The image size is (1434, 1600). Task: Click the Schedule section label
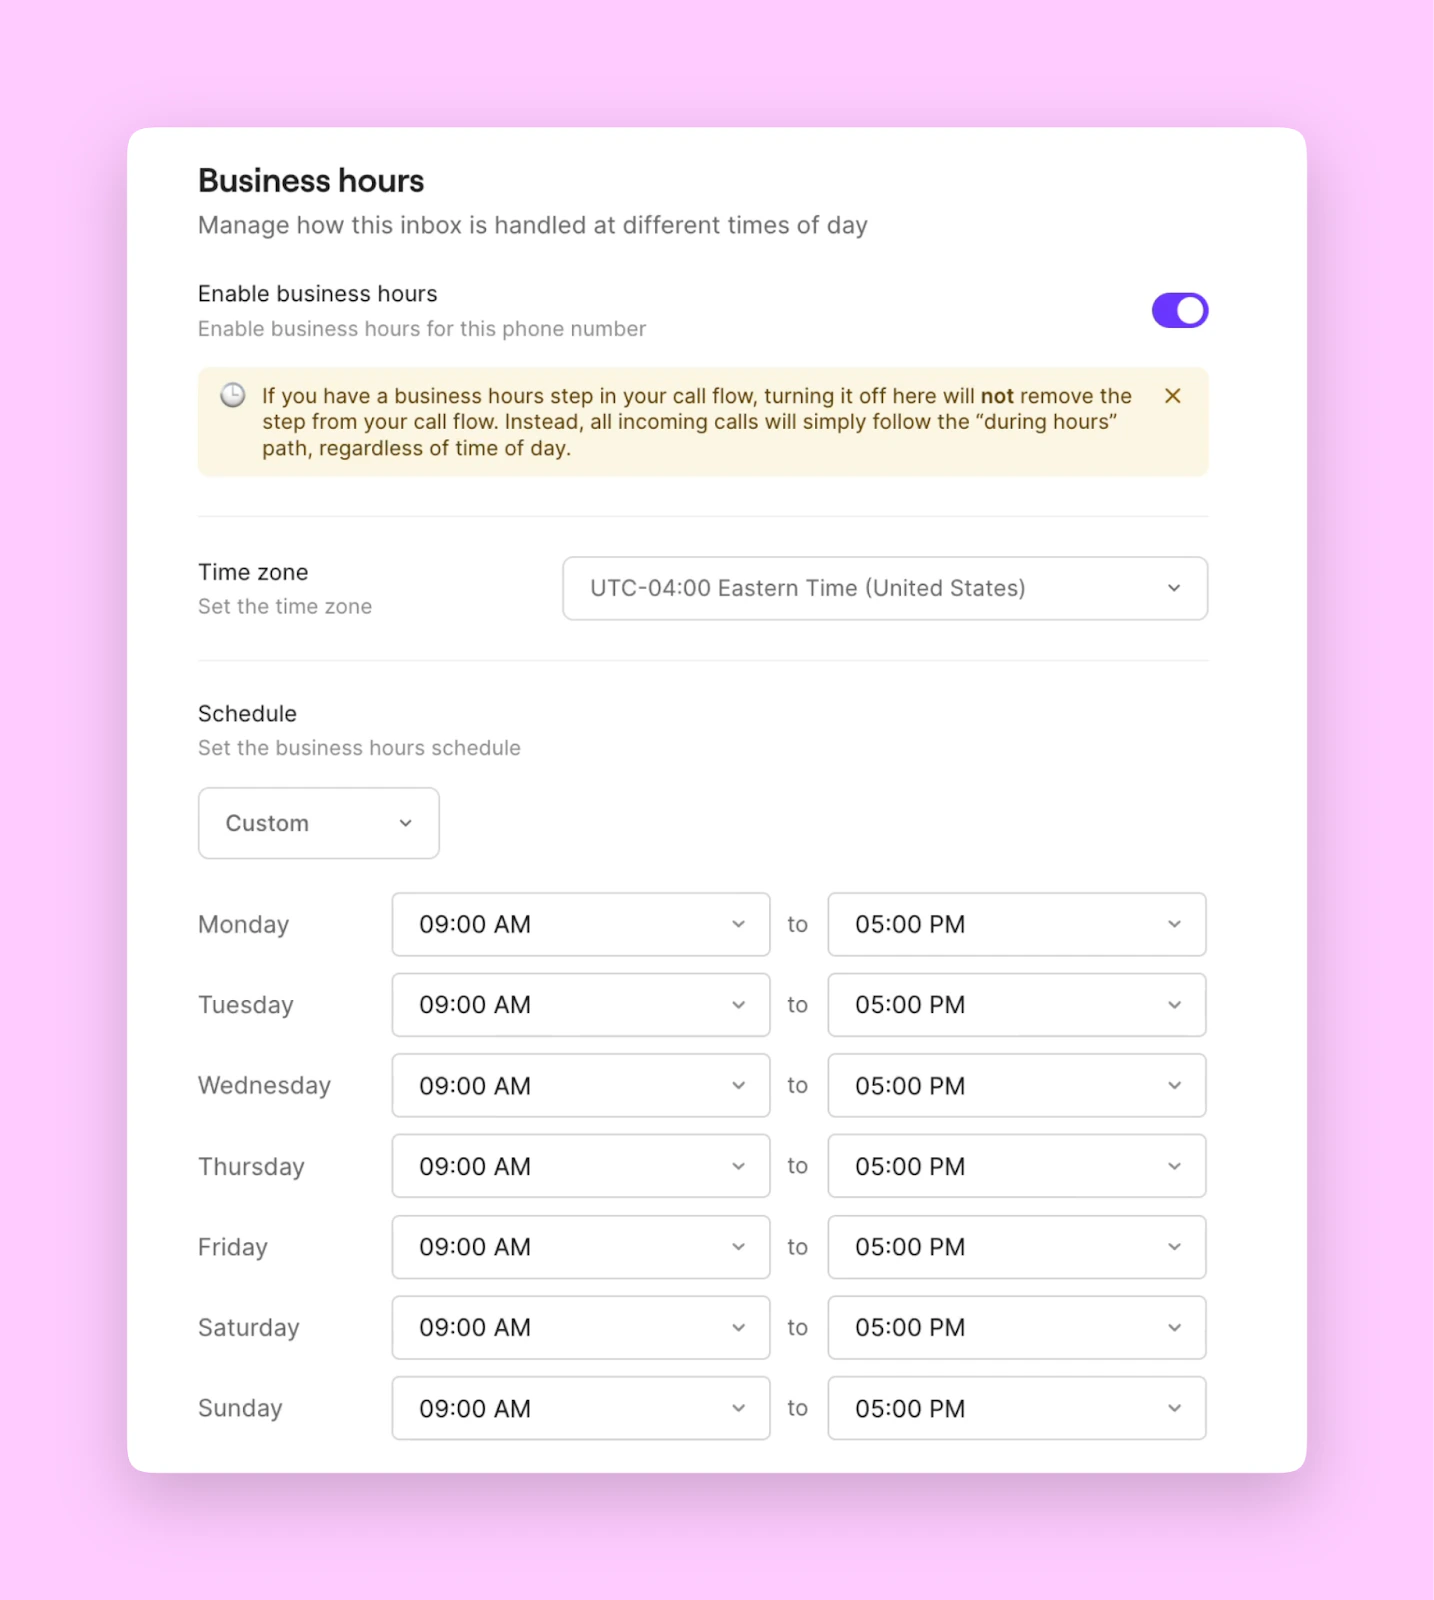(x=247, y=714)
